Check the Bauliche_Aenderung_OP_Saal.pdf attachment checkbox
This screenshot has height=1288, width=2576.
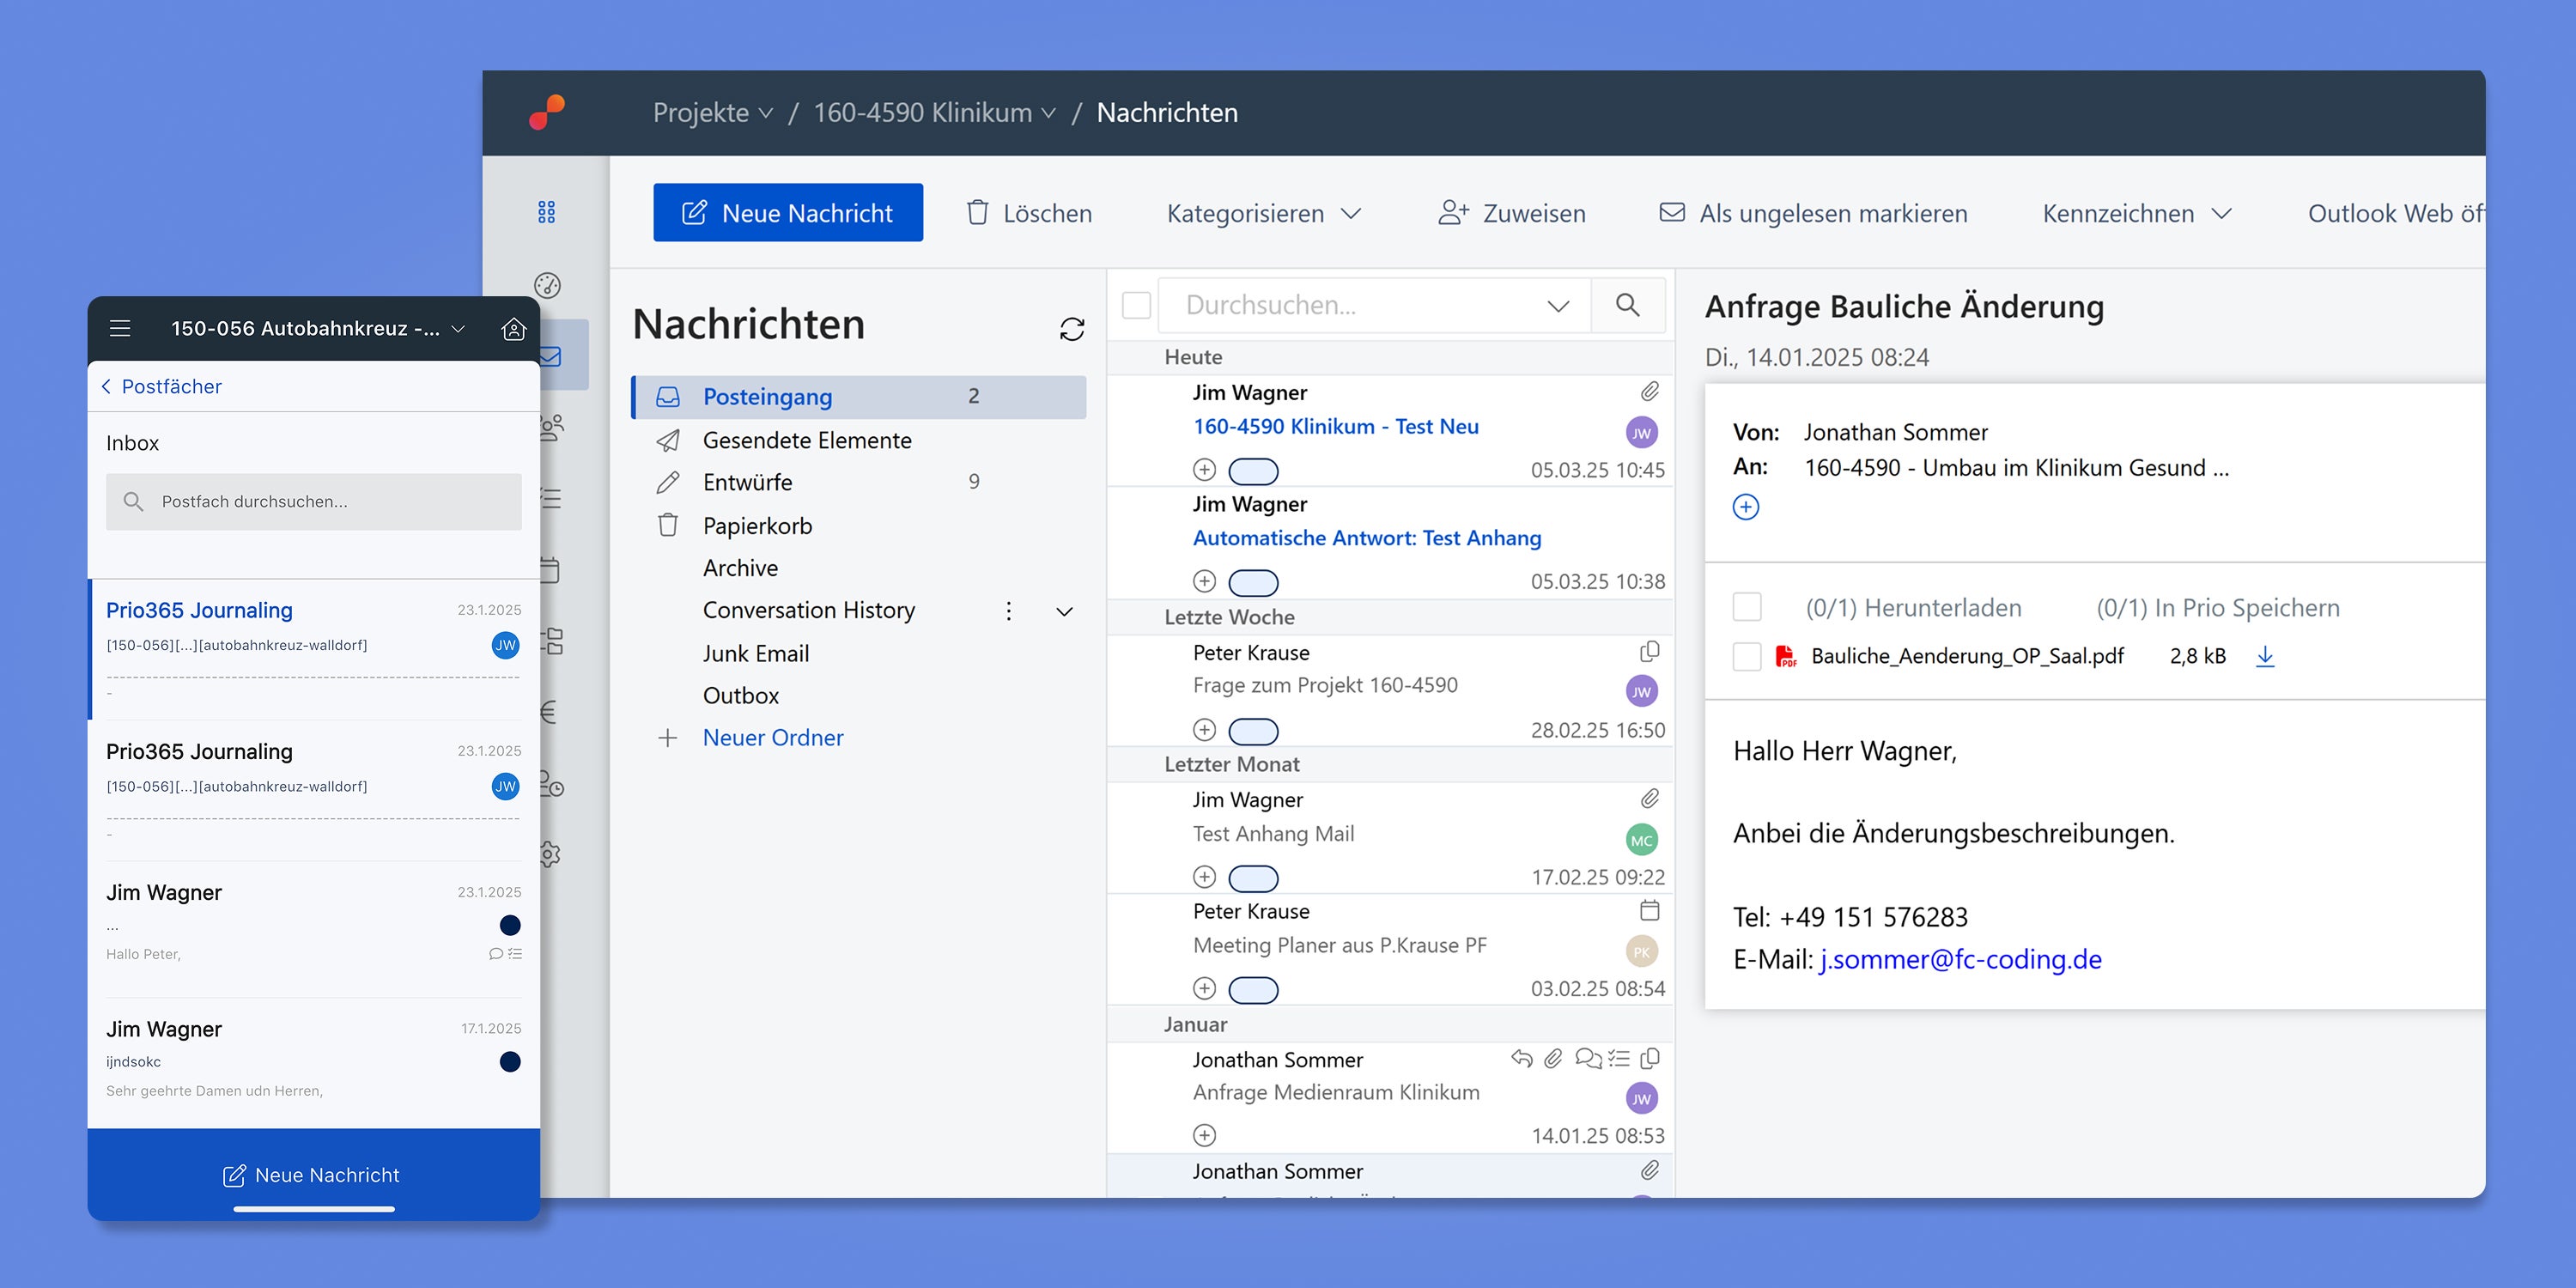(1746, 656)
